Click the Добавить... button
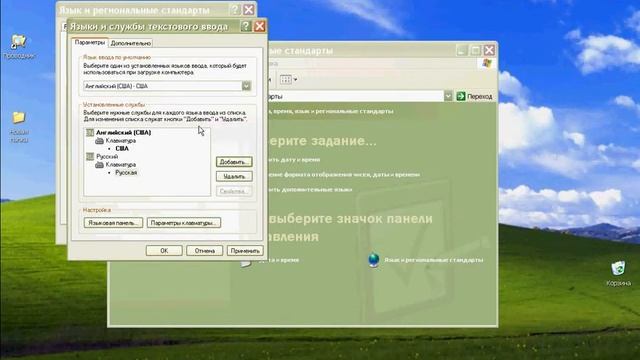The image size is (640, 360). [234, 162]
